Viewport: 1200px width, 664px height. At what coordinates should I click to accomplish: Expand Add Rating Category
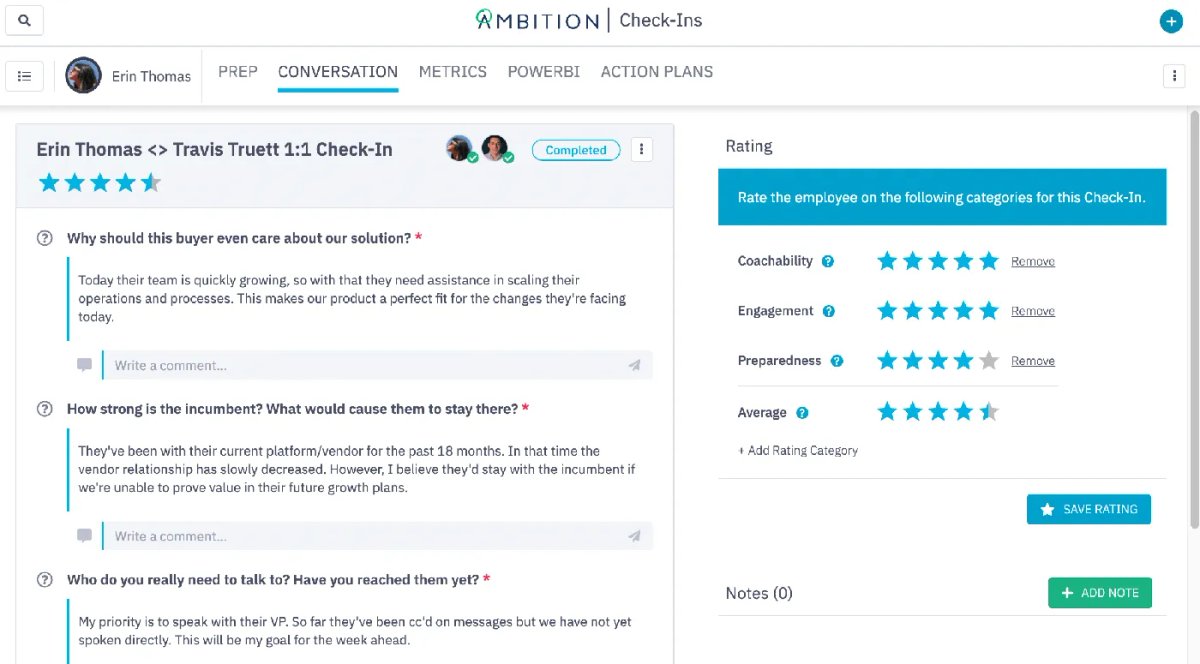coord(798,450)
